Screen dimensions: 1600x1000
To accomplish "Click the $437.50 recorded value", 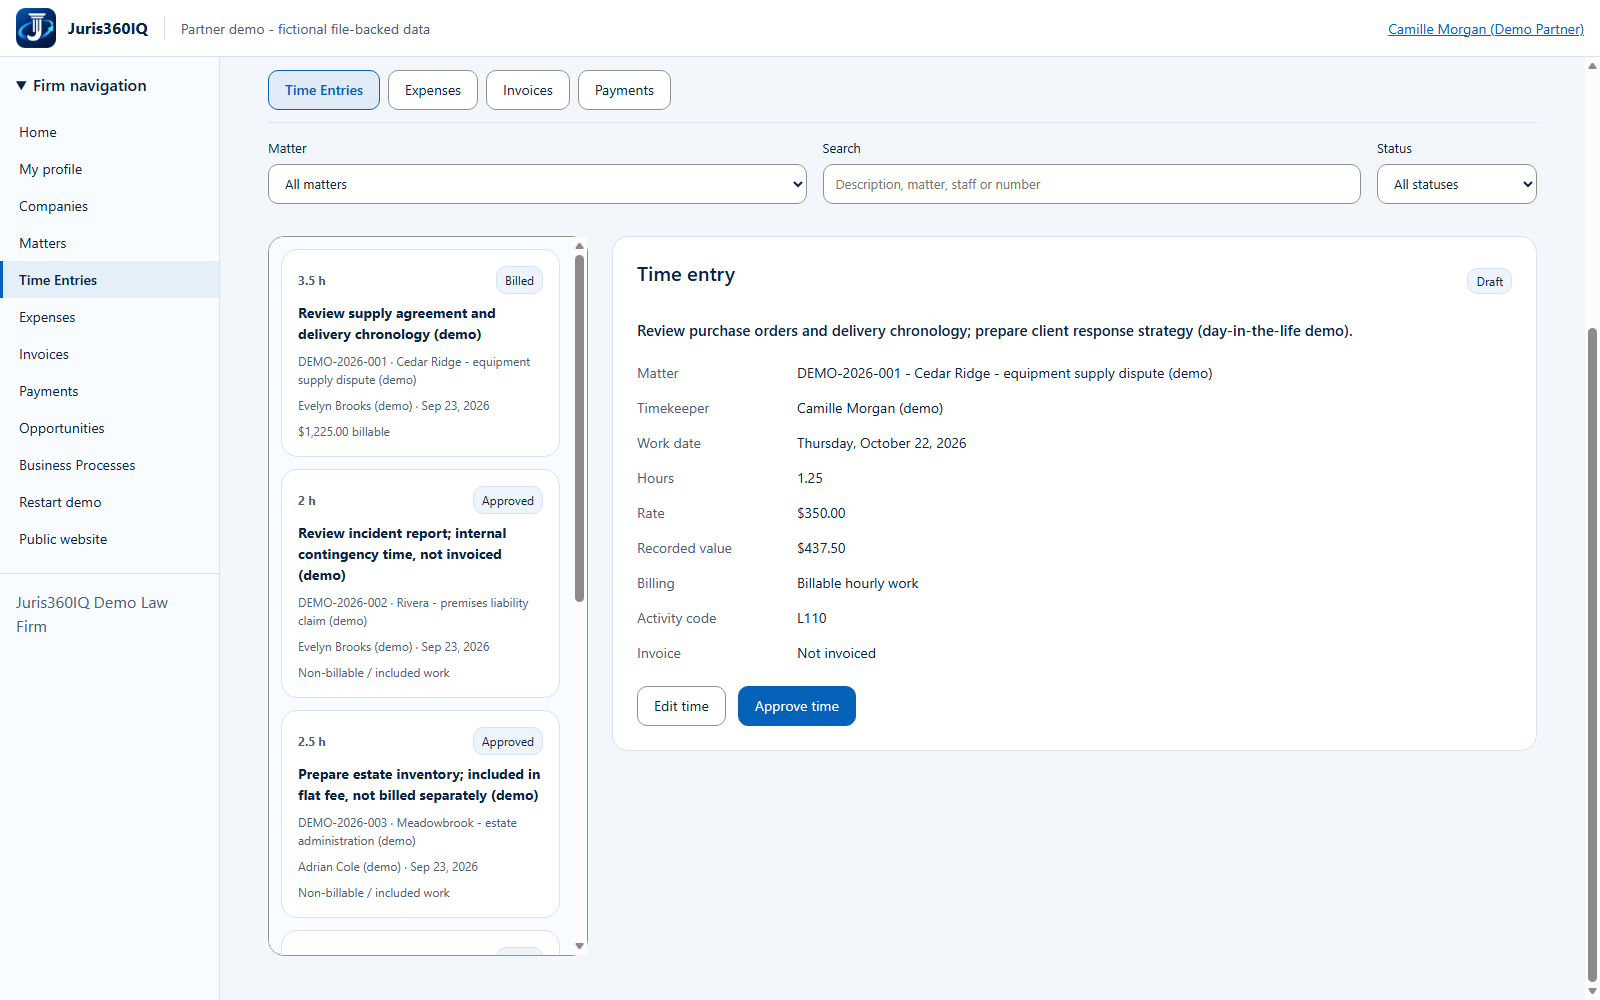I will pos(821,548).
